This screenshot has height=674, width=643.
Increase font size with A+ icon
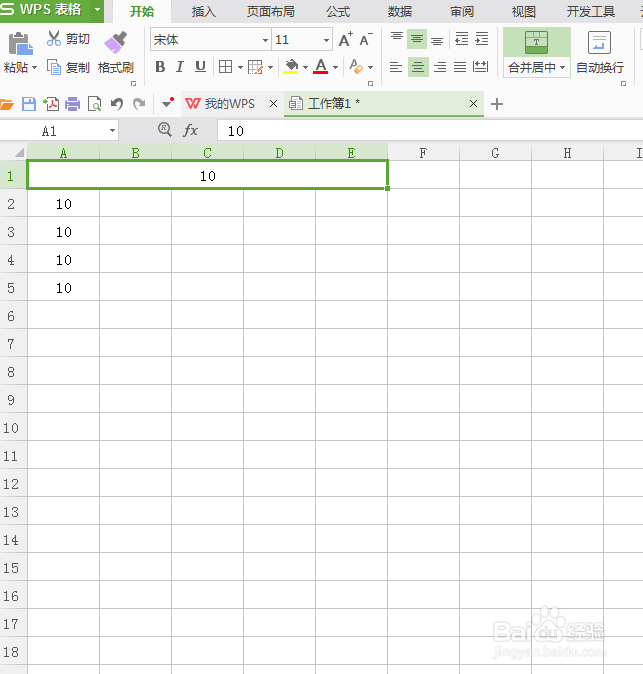pyautogui.click(x=346, y=40)
